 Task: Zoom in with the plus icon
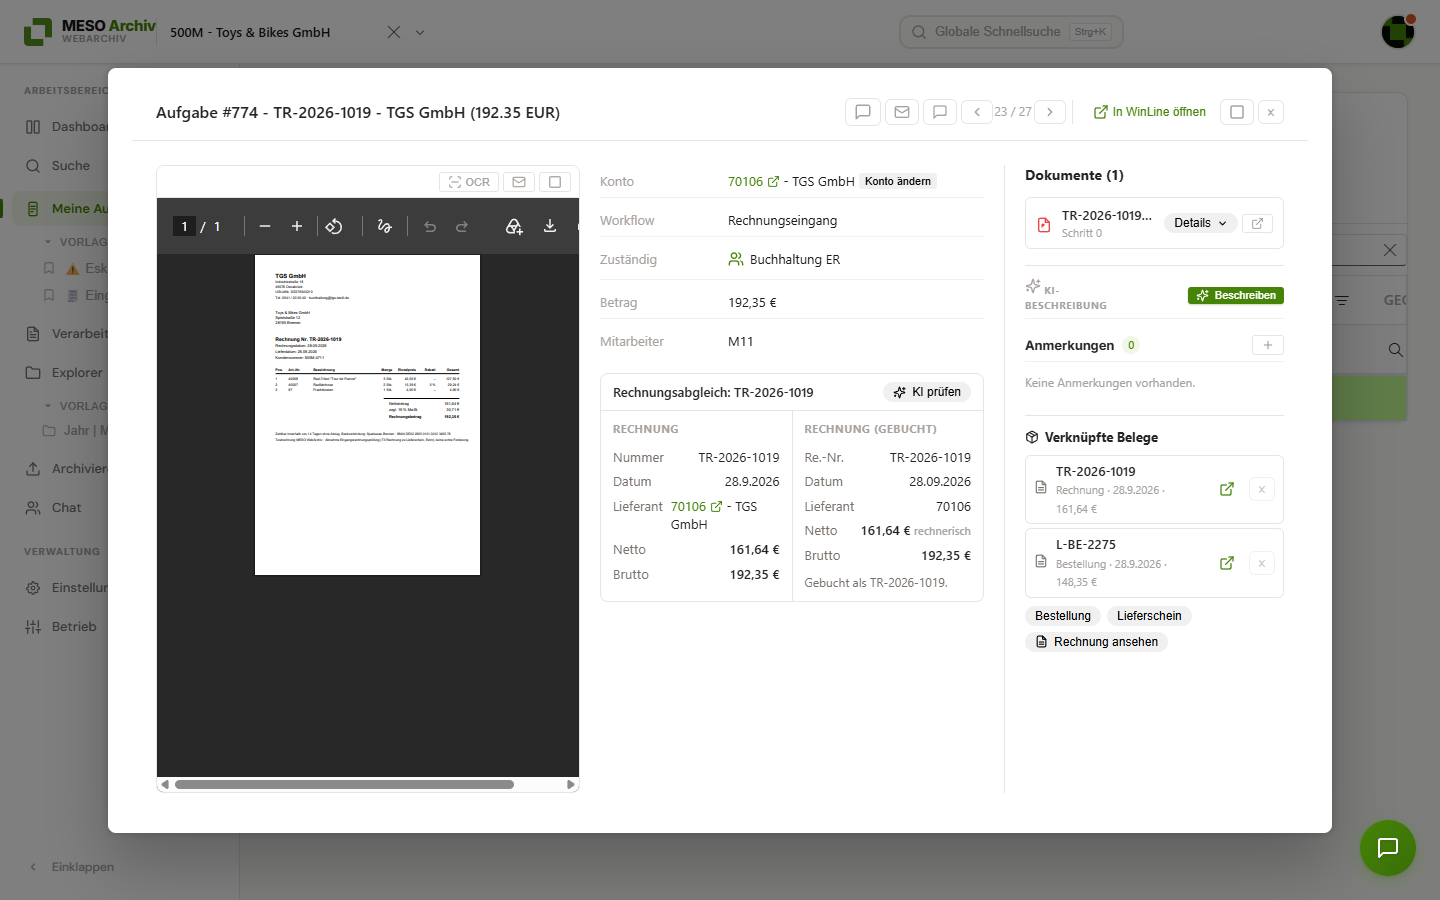(297, 227)
